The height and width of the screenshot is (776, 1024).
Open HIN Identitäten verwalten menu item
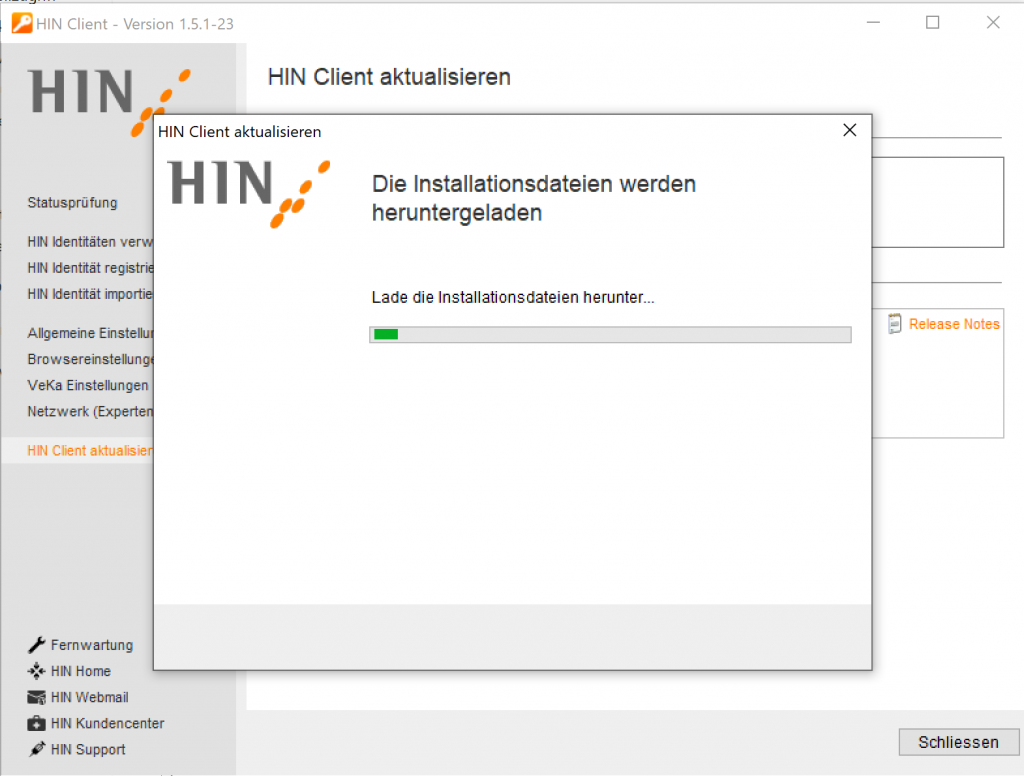click(90, 242)
